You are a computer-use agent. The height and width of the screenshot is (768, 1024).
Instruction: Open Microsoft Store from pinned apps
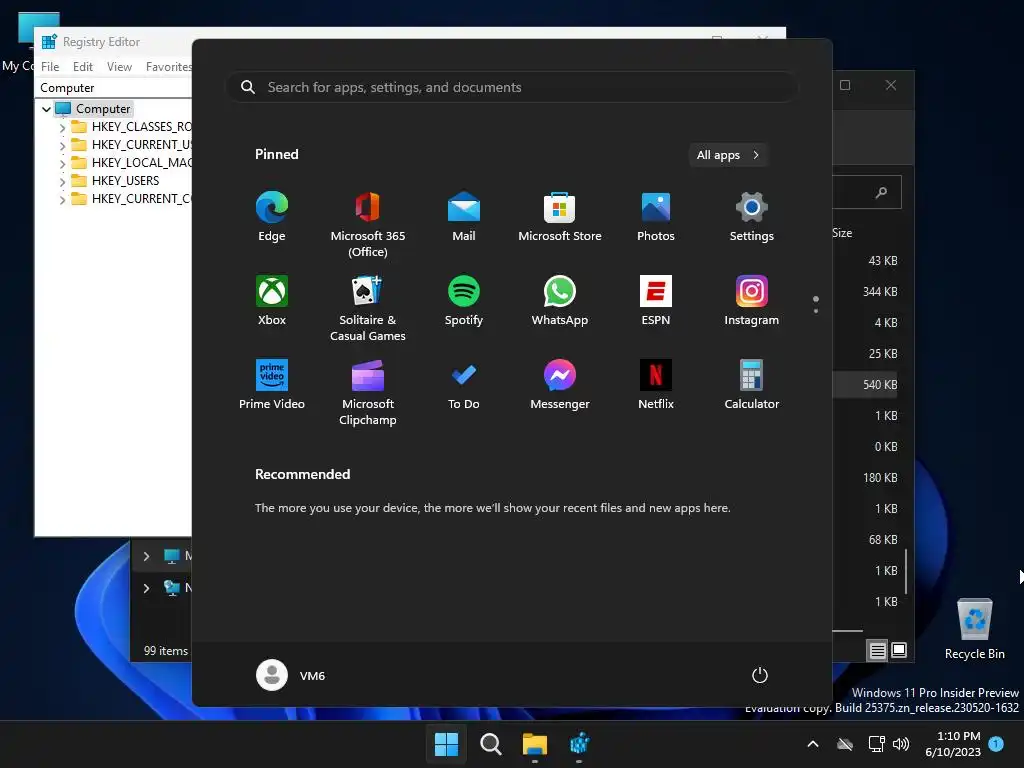(560, 217)
